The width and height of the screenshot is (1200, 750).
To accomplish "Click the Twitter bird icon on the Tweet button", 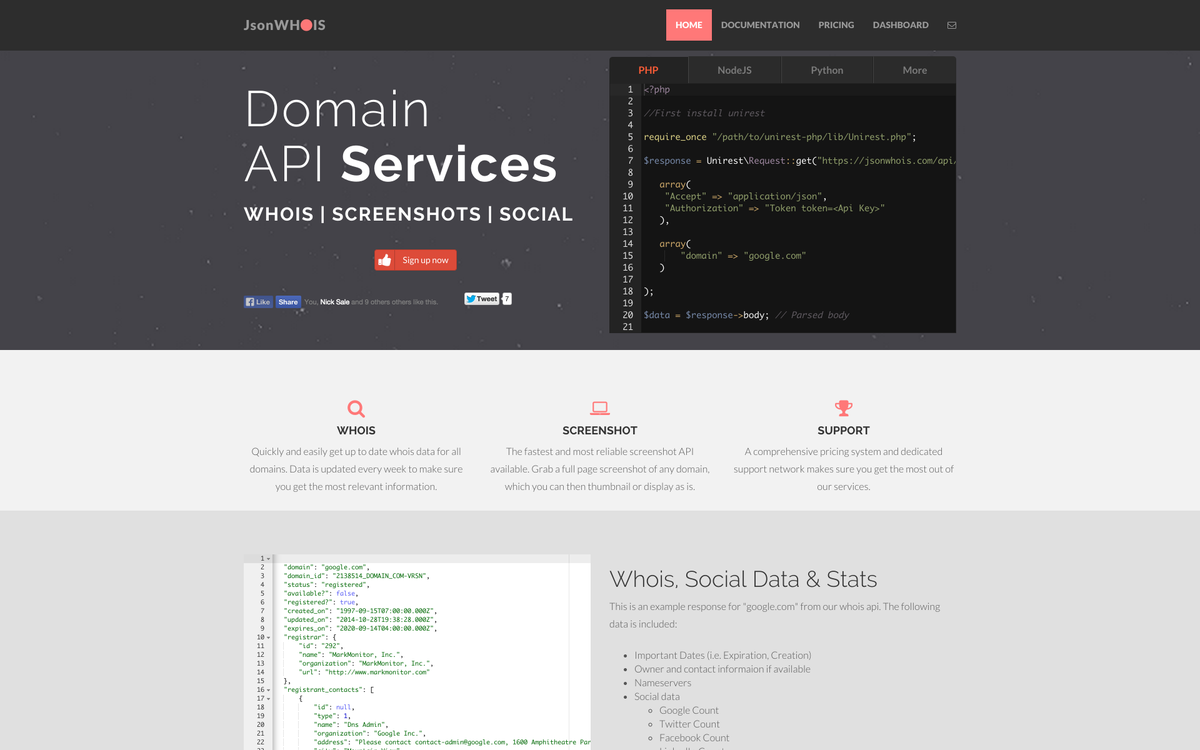I will click(x=471, y=298).
